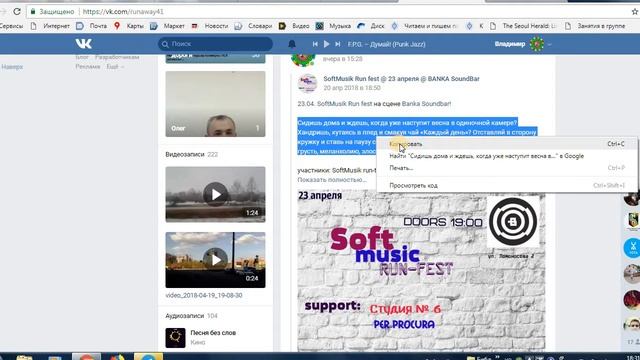Skip to previous track in VK header
This screenshot has width=640, height=360.
(x=315, y=44)
